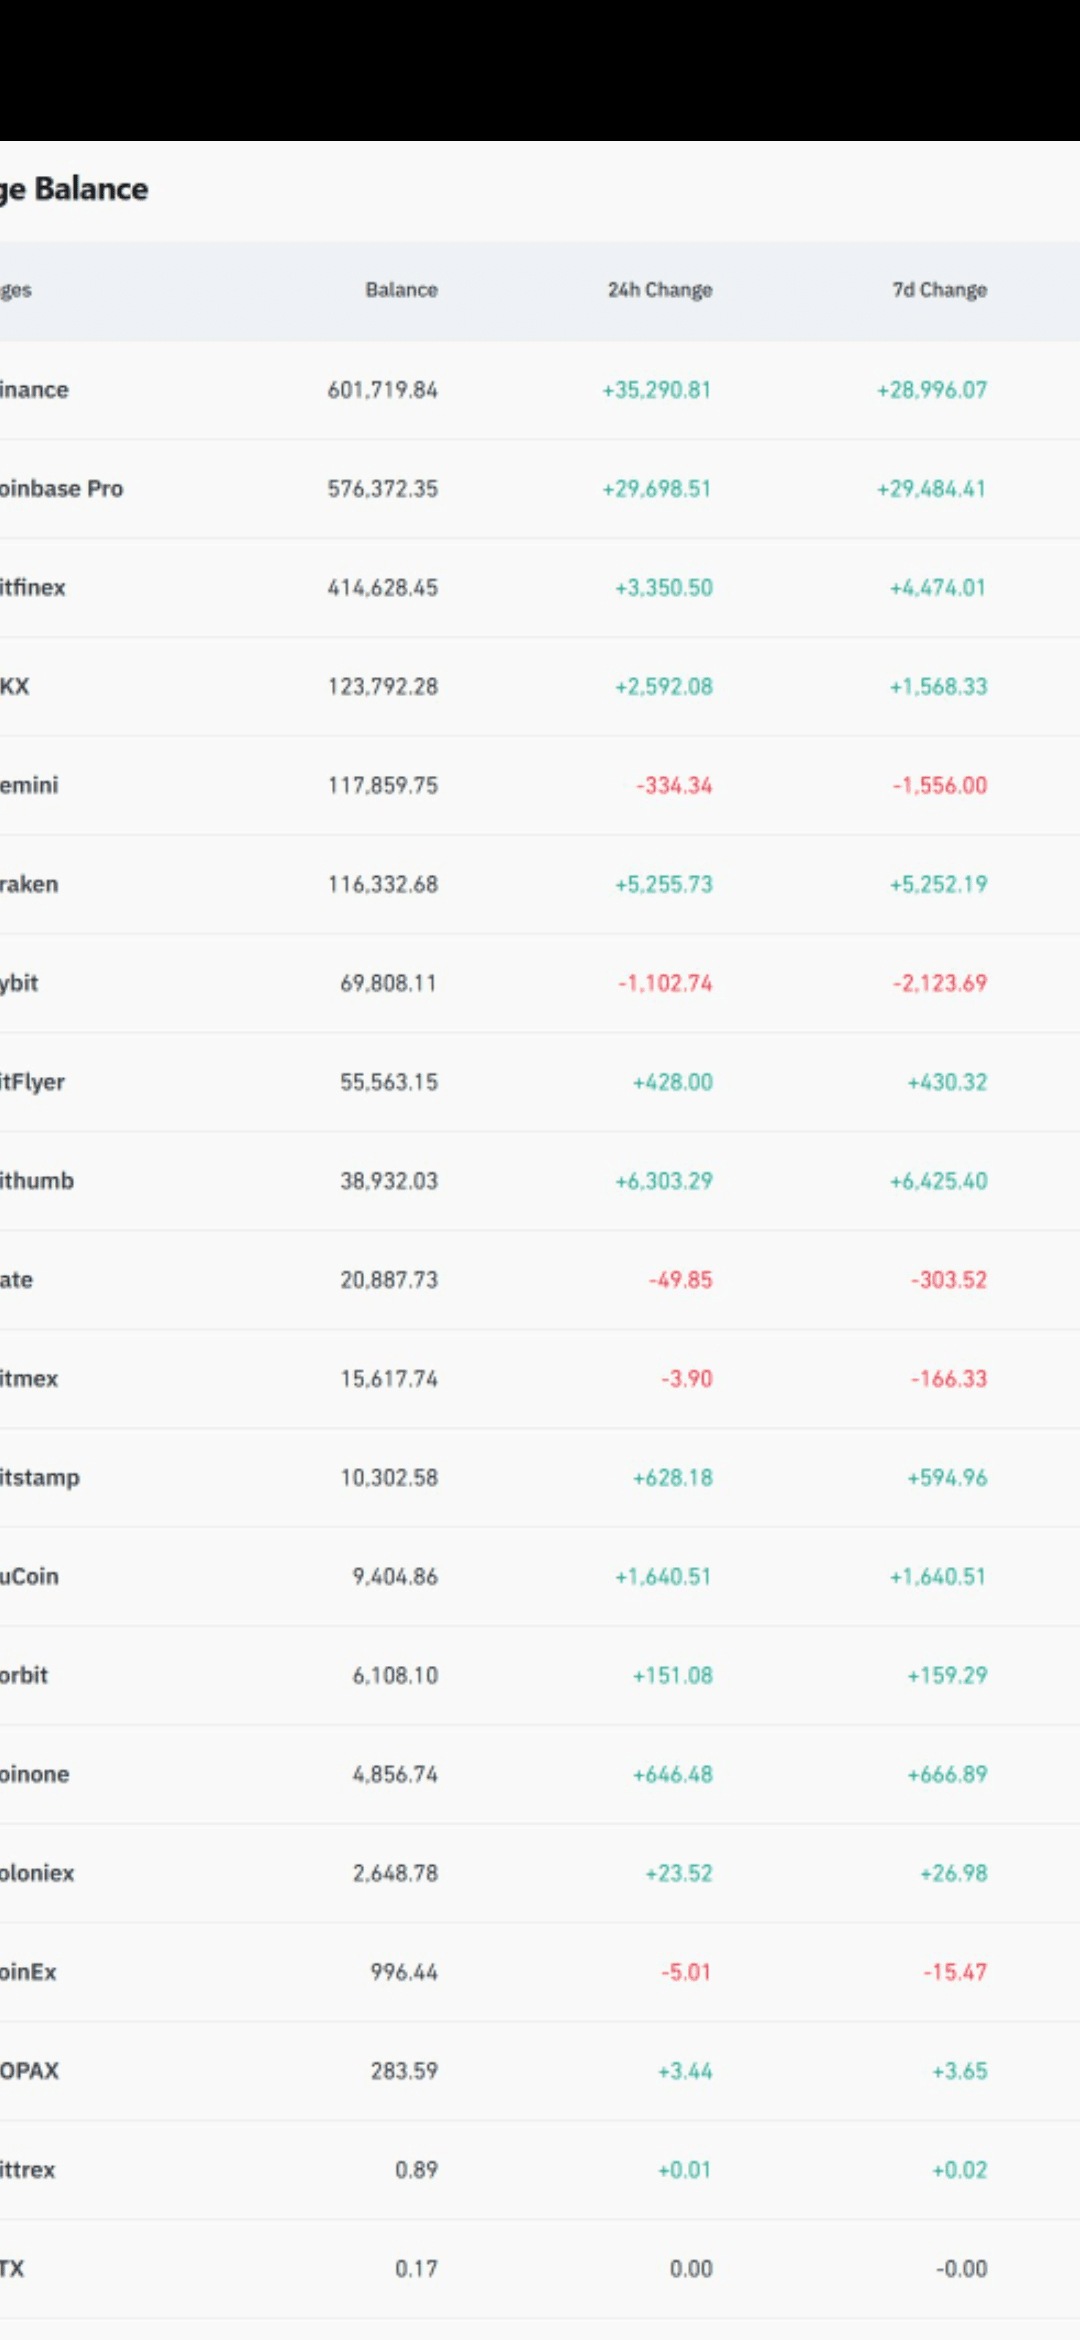
Task: Open the bitFlyer exchange link
Action: click(32, 1082)
